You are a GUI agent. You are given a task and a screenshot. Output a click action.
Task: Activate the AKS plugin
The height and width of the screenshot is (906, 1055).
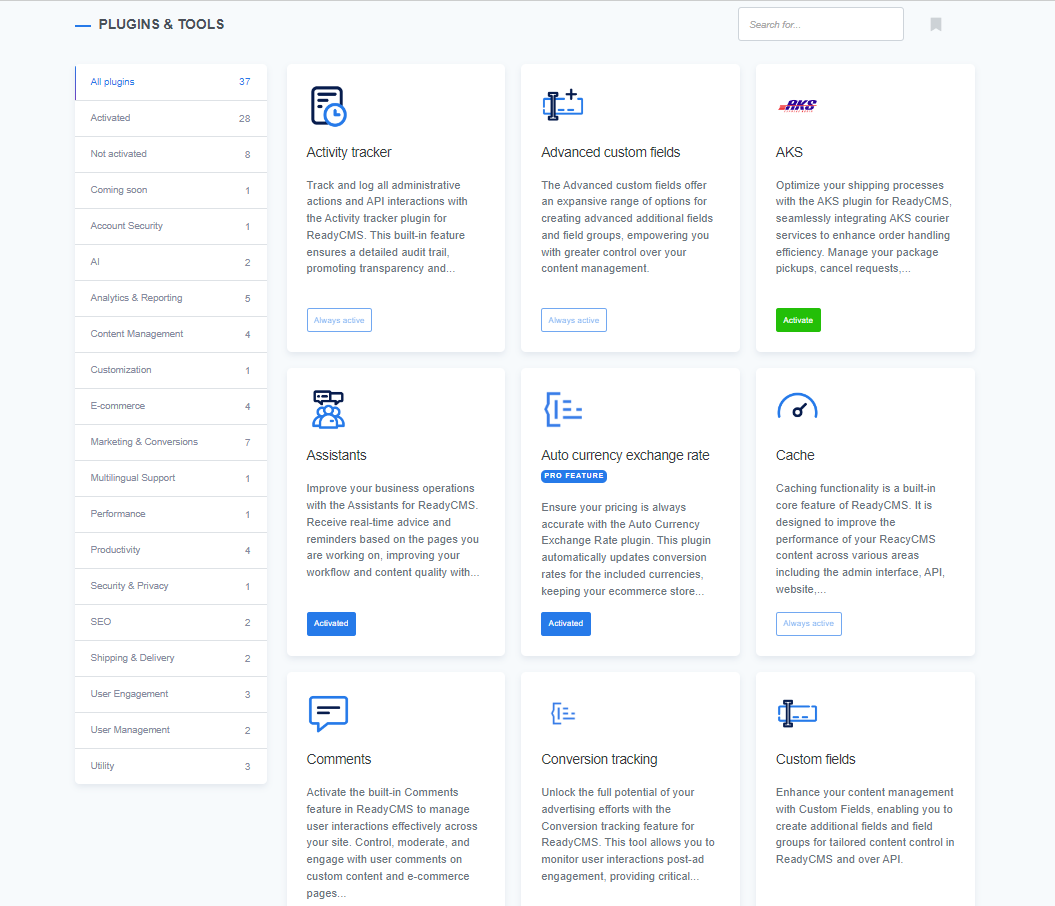[798, 320]
